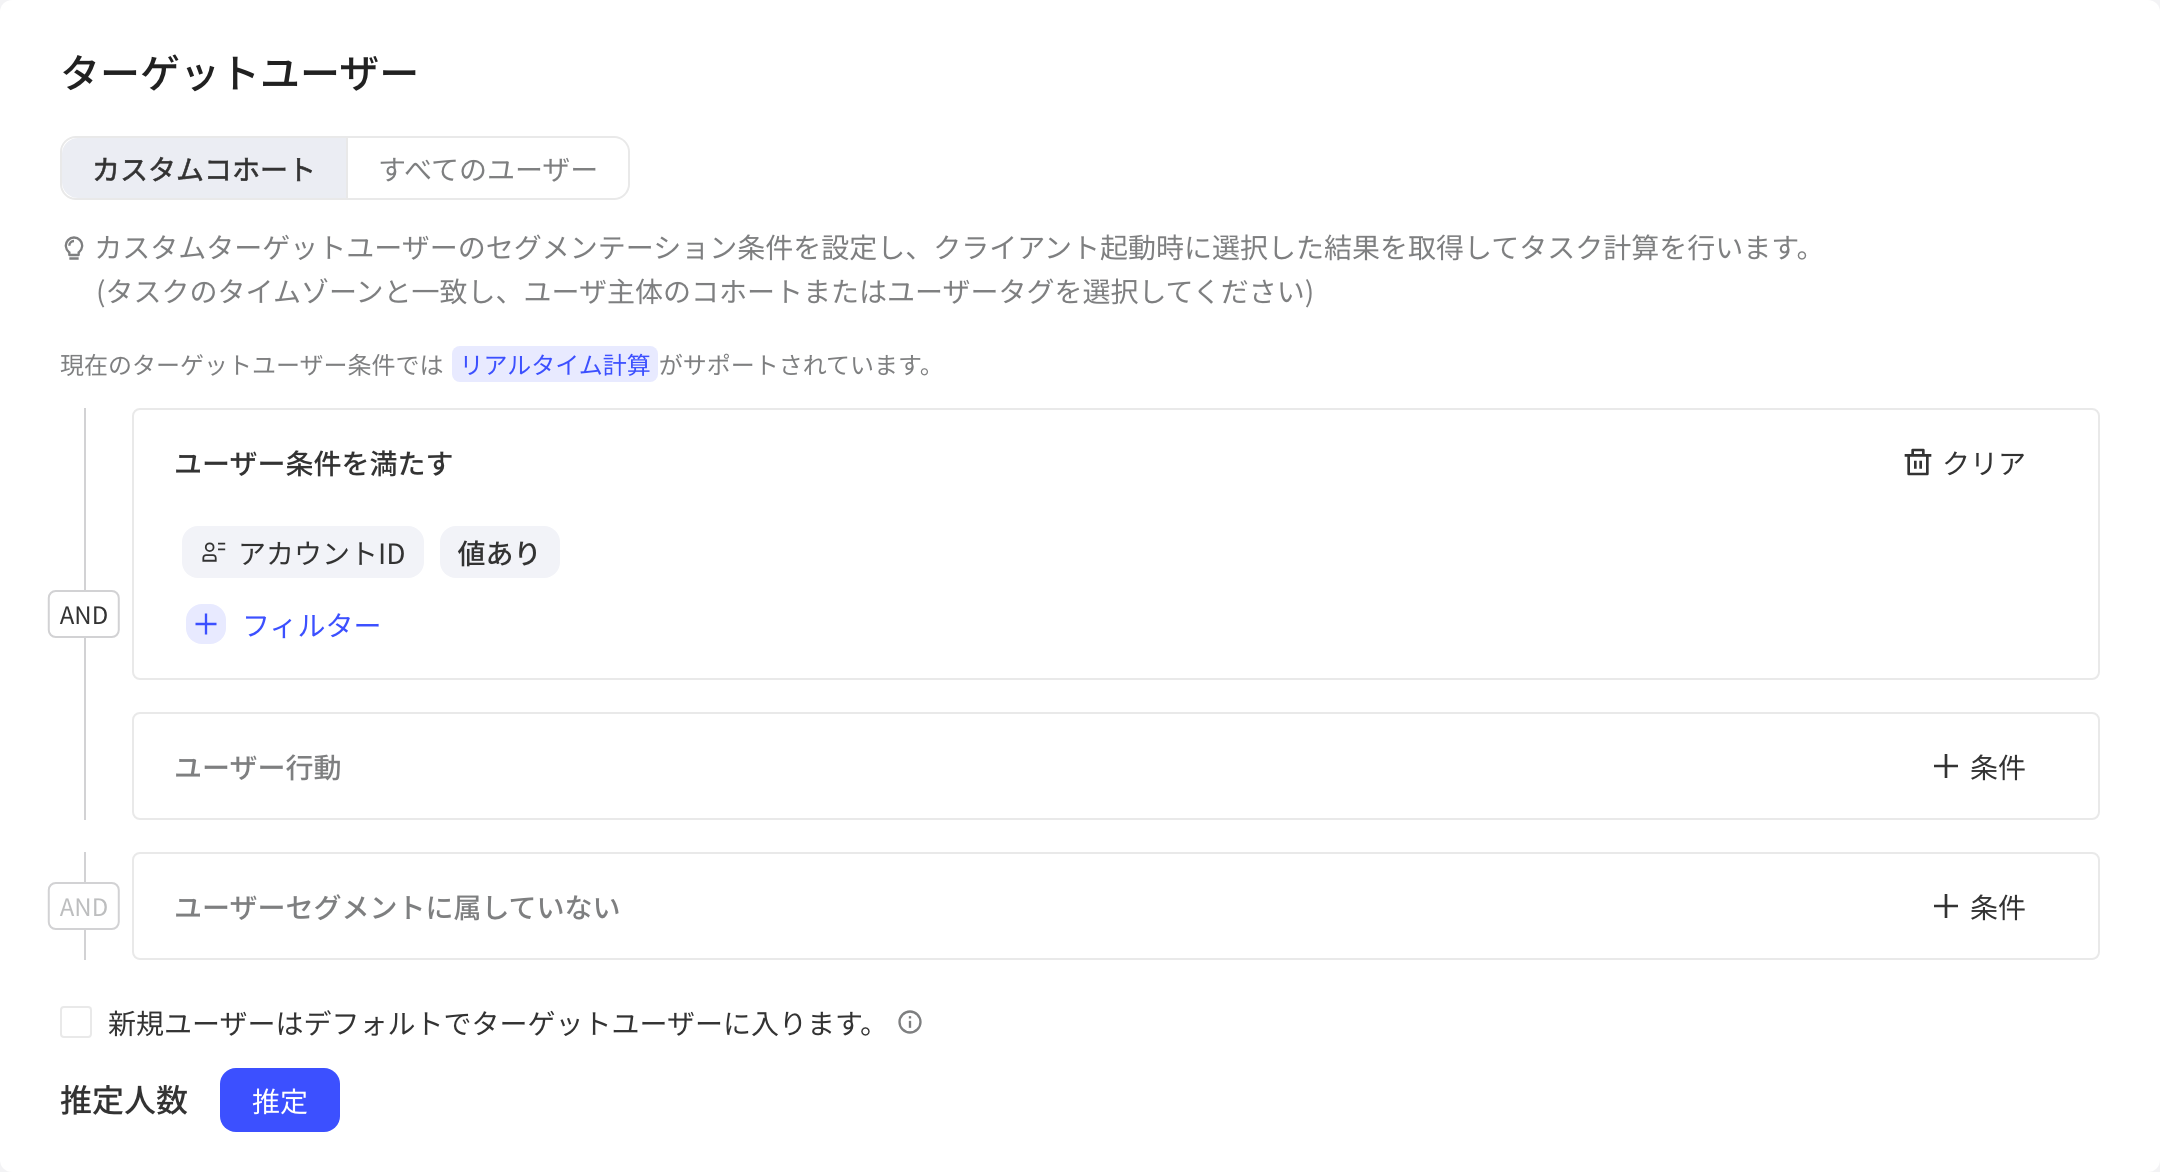
Task: Toggle the lower greyed AND operator
Action: pyautogui.click(x=84, y=906)
